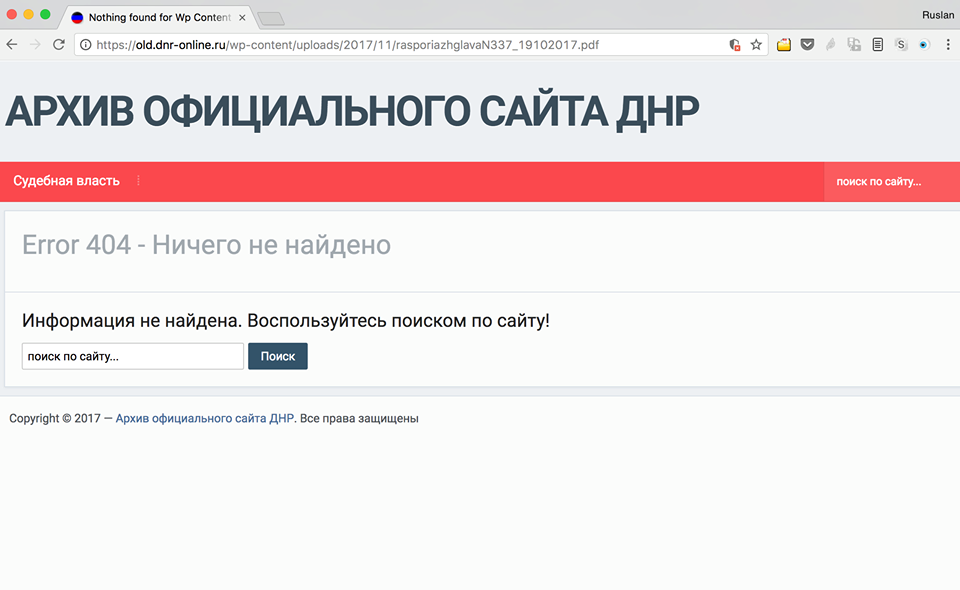Close the Nothing found for Wp Content tab
Viewport: 960px width, 590px height.
[242, 18]
